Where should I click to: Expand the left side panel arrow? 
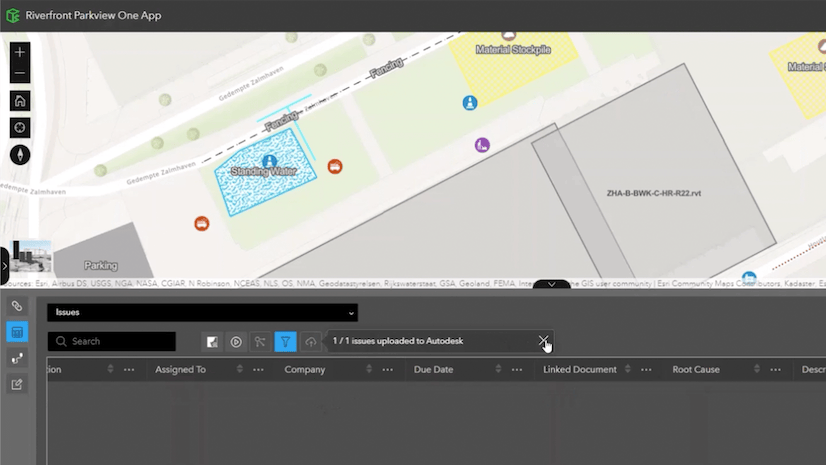click(4, 266)
